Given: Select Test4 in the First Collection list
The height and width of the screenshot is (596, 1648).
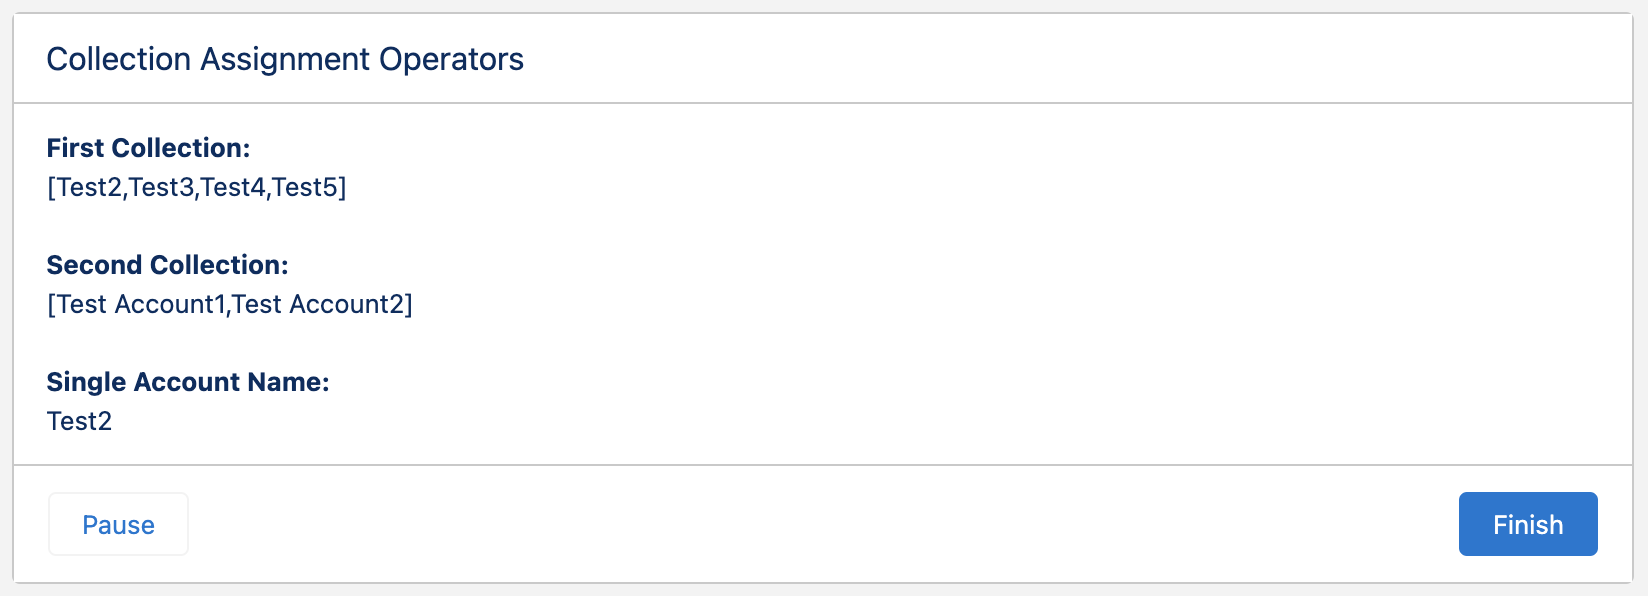Looking at the screenshot, I should click(x=234, y=187).
